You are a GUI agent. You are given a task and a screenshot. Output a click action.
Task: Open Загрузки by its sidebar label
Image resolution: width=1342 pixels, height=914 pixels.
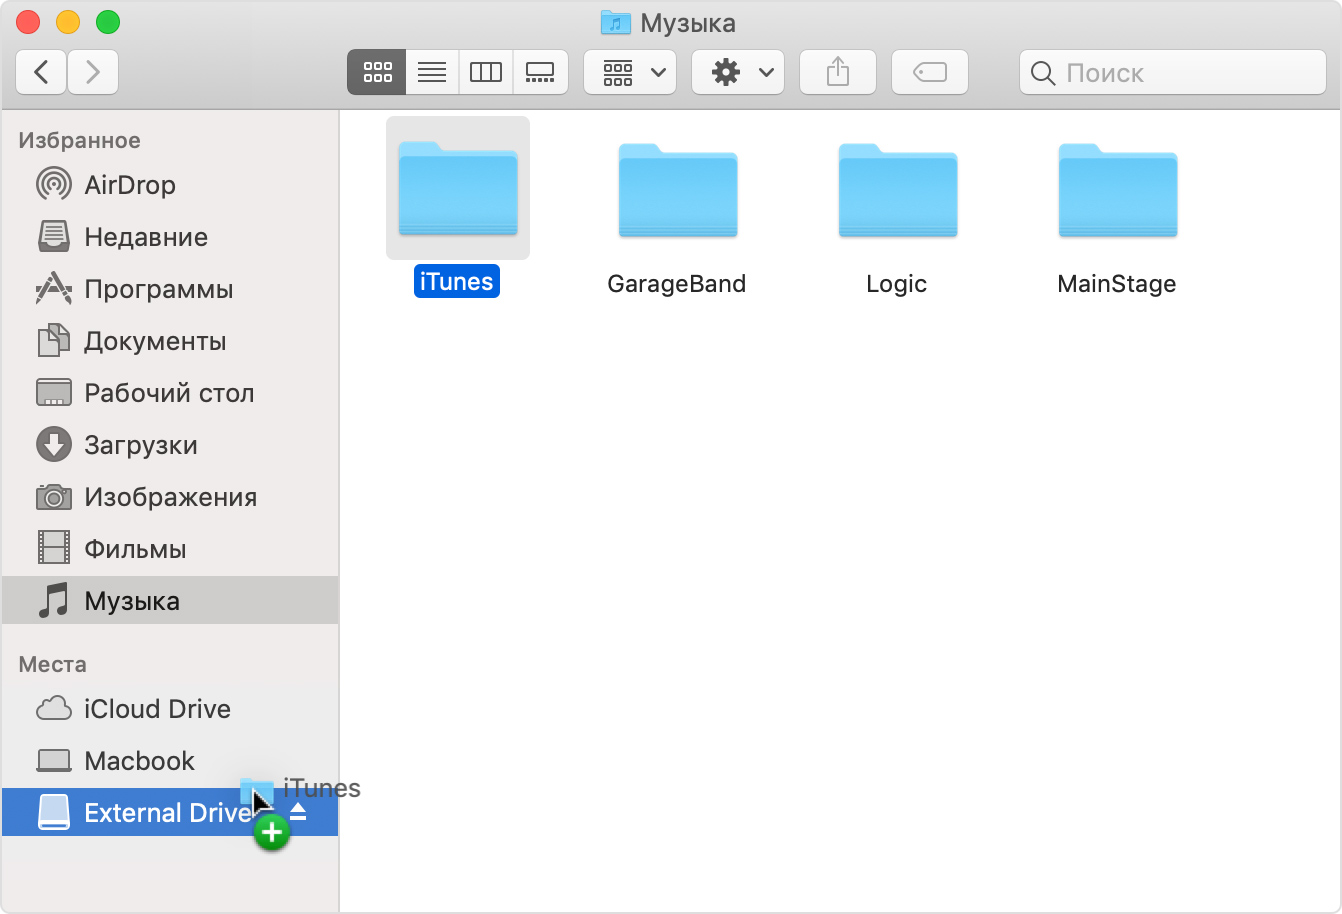[x=141, y=445]
